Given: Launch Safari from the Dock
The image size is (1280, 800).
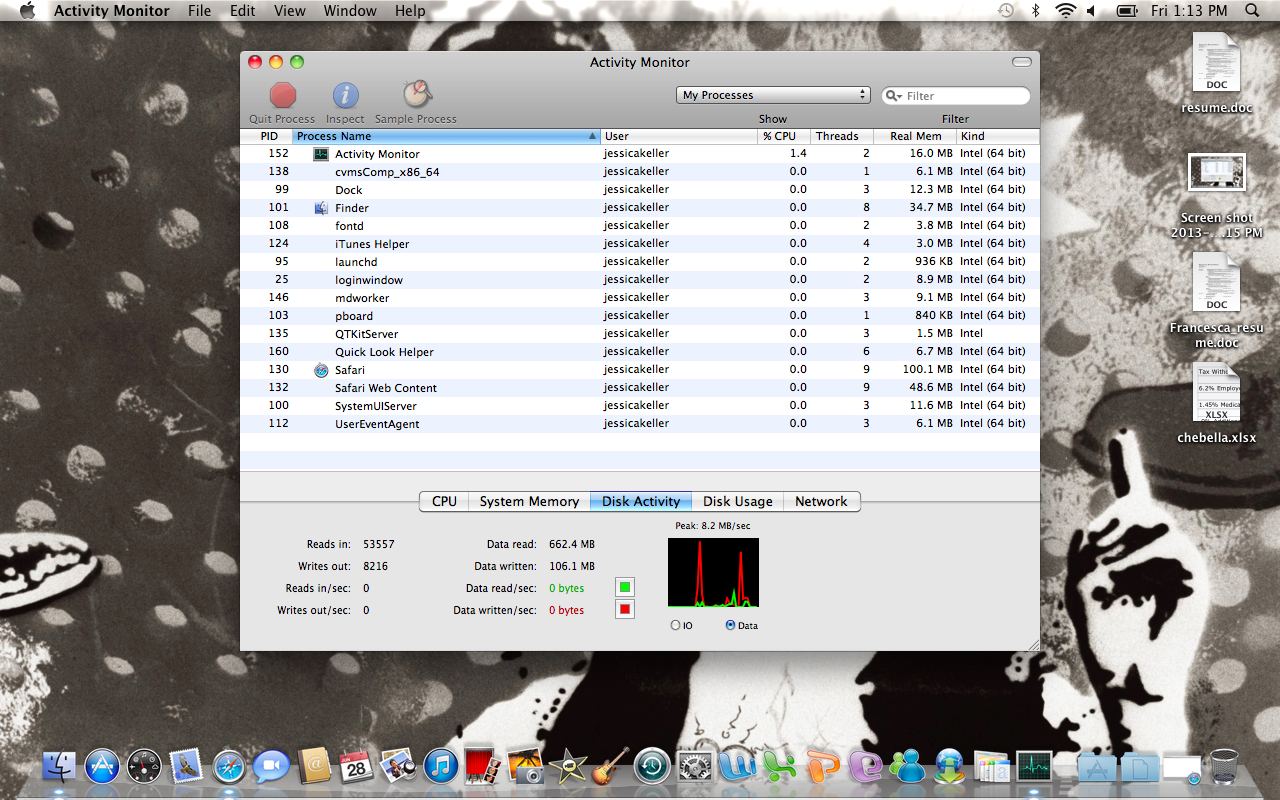Looking at the screenshot, I should (x=228, y=767).
